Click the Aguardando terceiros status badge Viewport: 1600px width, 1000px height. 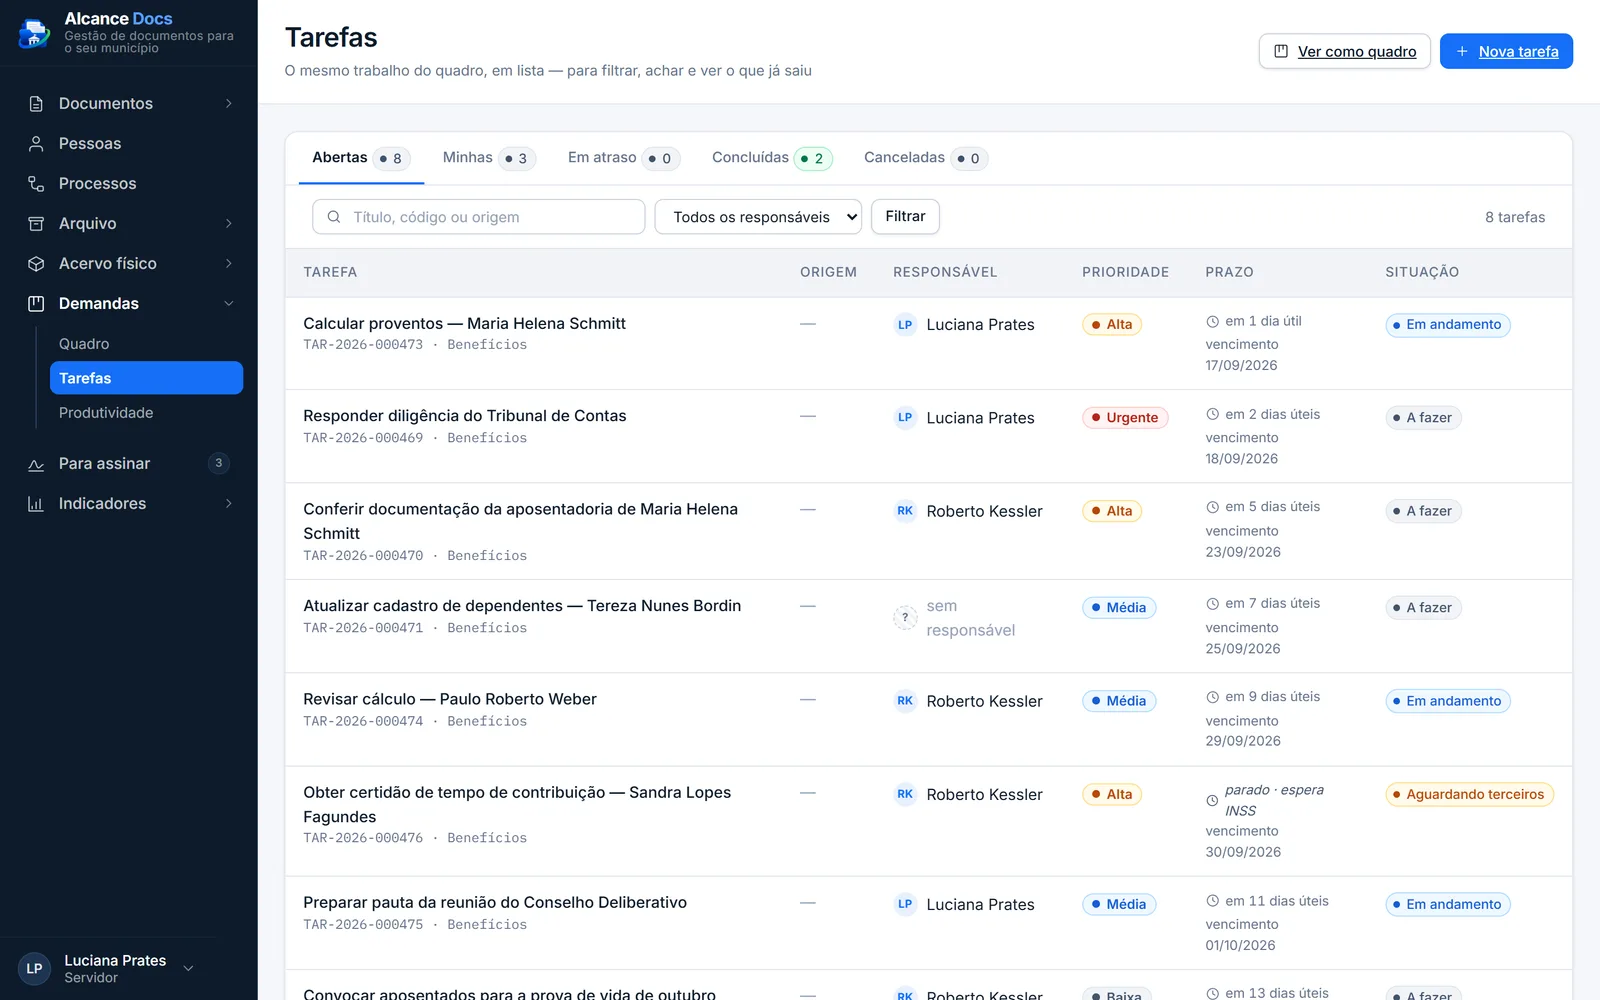click(1469, 795)
